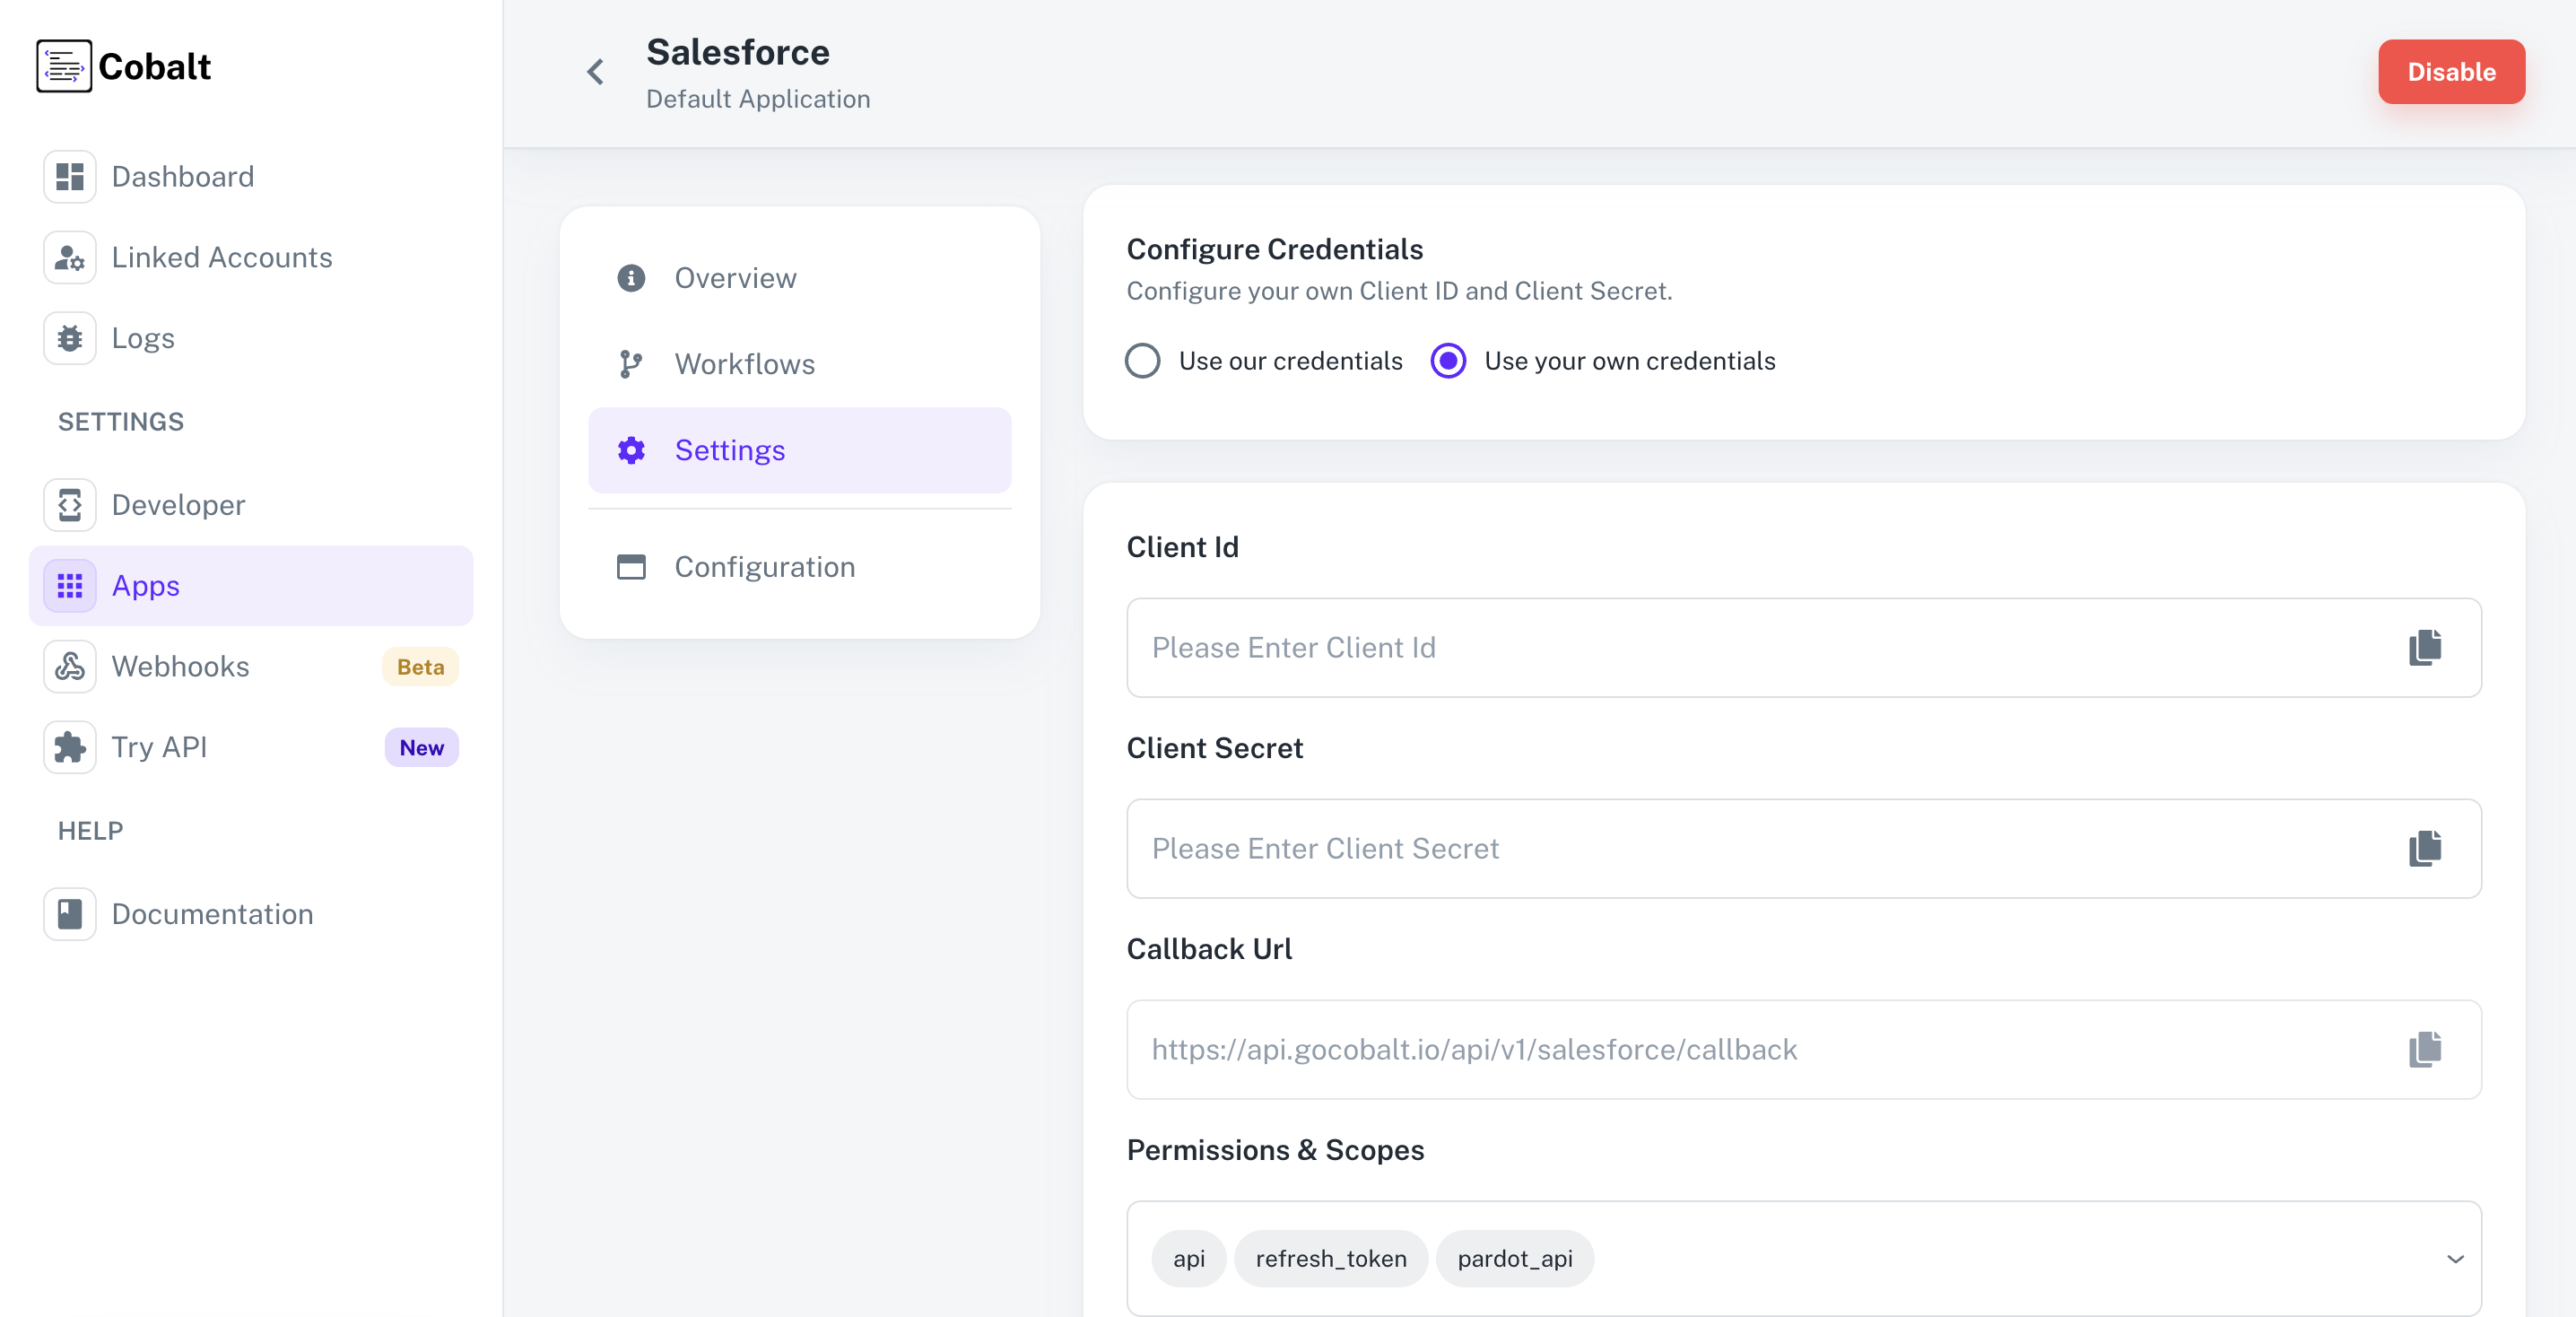2576x1317 pixels.
Task: Click the Disable button
Action: pos(2451,71)
